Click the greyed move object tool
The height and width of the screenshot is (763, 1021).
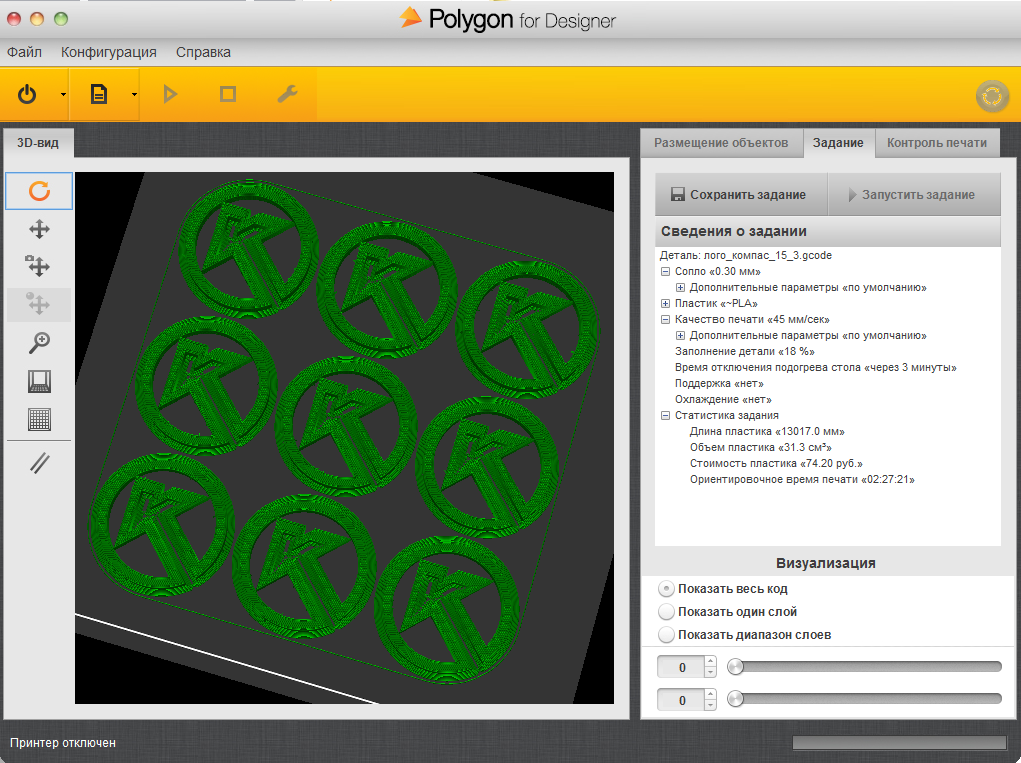(39, 304)
